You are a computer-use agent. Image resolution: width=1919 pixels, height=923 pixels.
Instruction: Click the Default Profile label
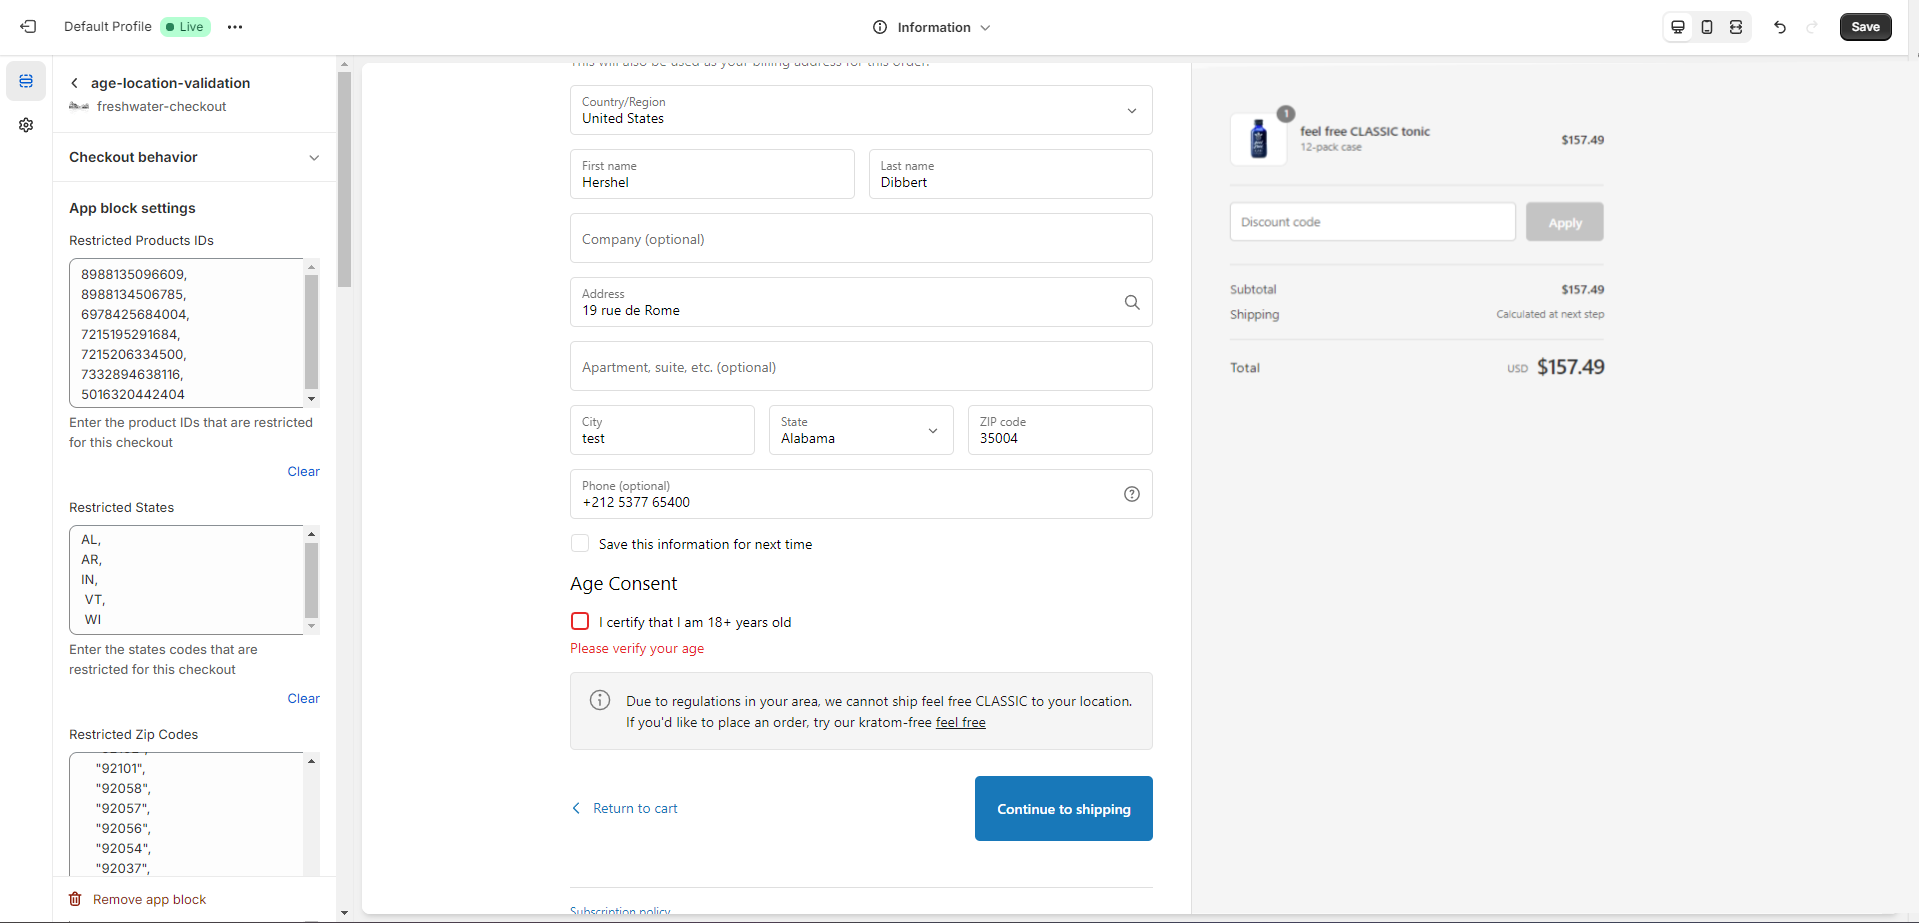point(108,27)
